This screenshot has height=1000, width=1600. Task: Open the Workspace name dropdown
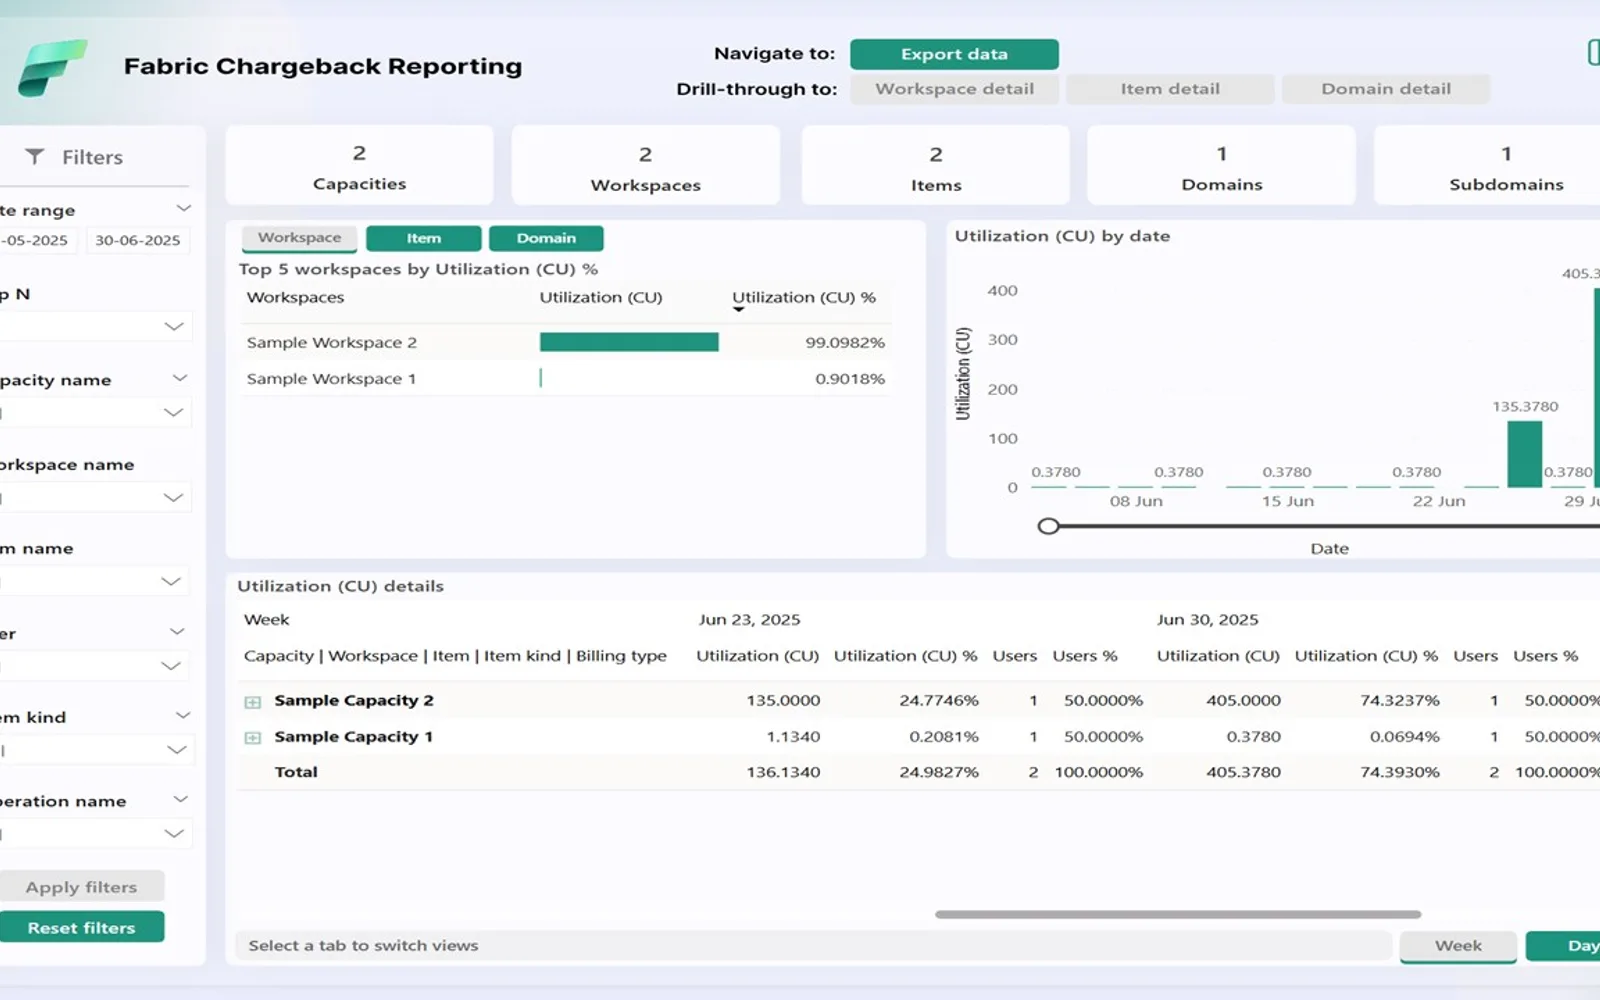click(x=173, y=497)
